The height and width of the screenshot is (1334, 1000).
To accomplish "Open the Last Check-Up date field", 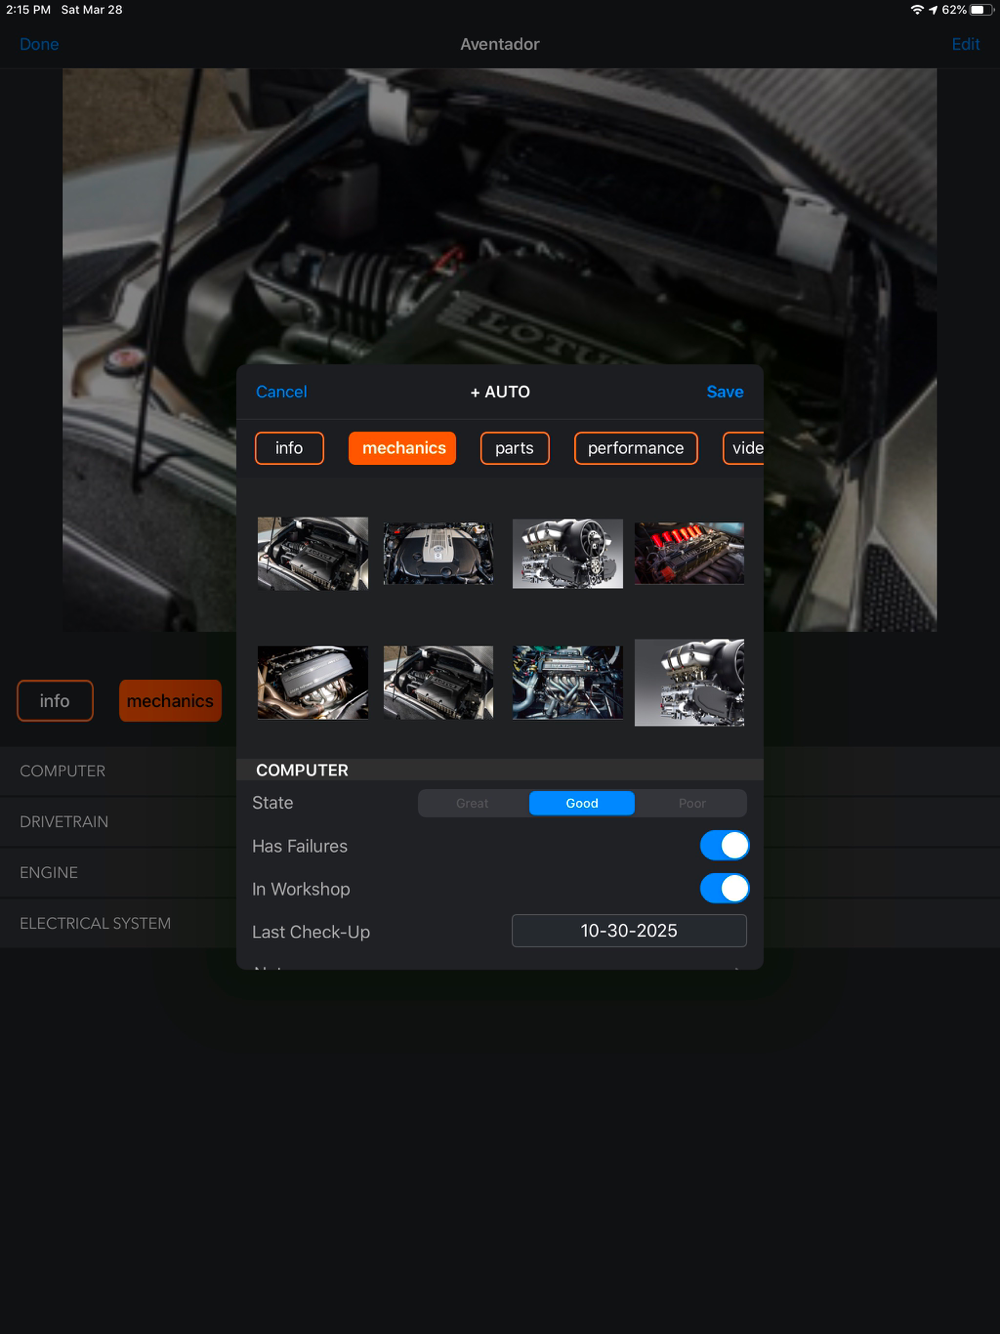I will (629, 931).
